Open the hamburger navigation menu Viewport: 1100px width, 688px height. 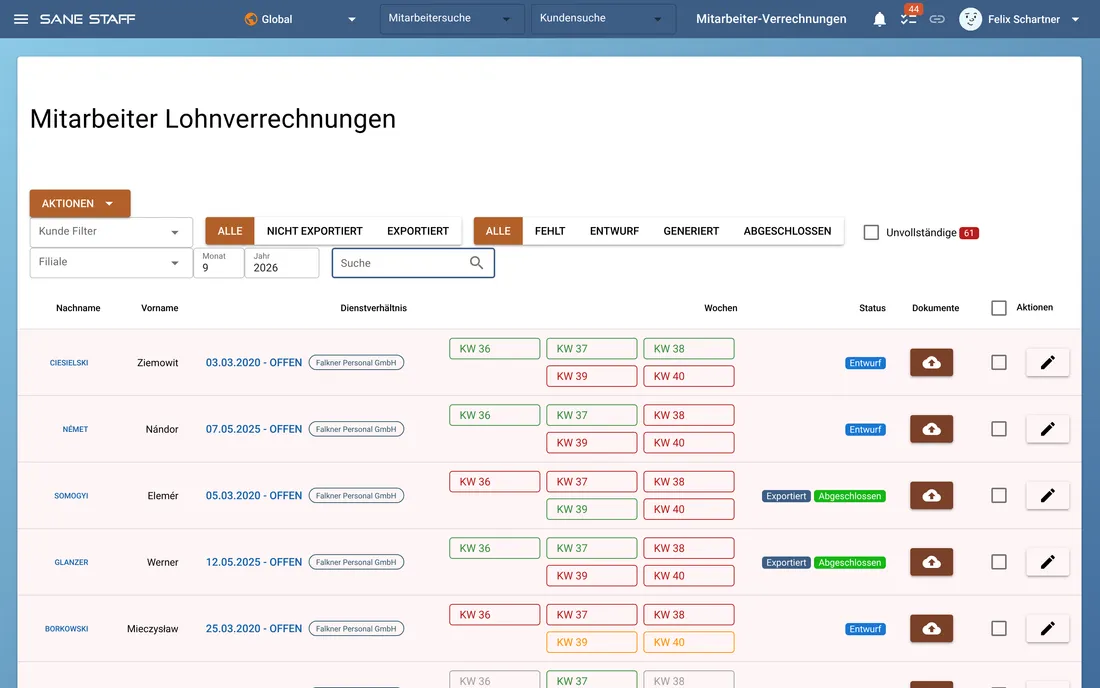pos(21,19)
